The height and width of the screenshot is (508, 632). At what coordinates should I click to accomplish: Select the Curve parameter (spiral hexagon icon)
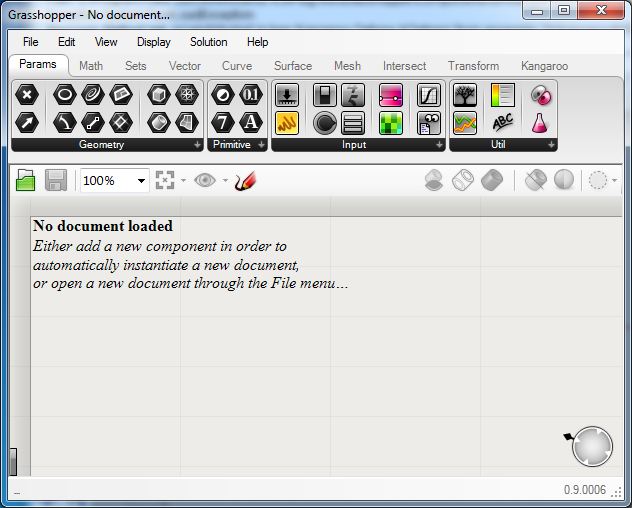pos(93,95)
